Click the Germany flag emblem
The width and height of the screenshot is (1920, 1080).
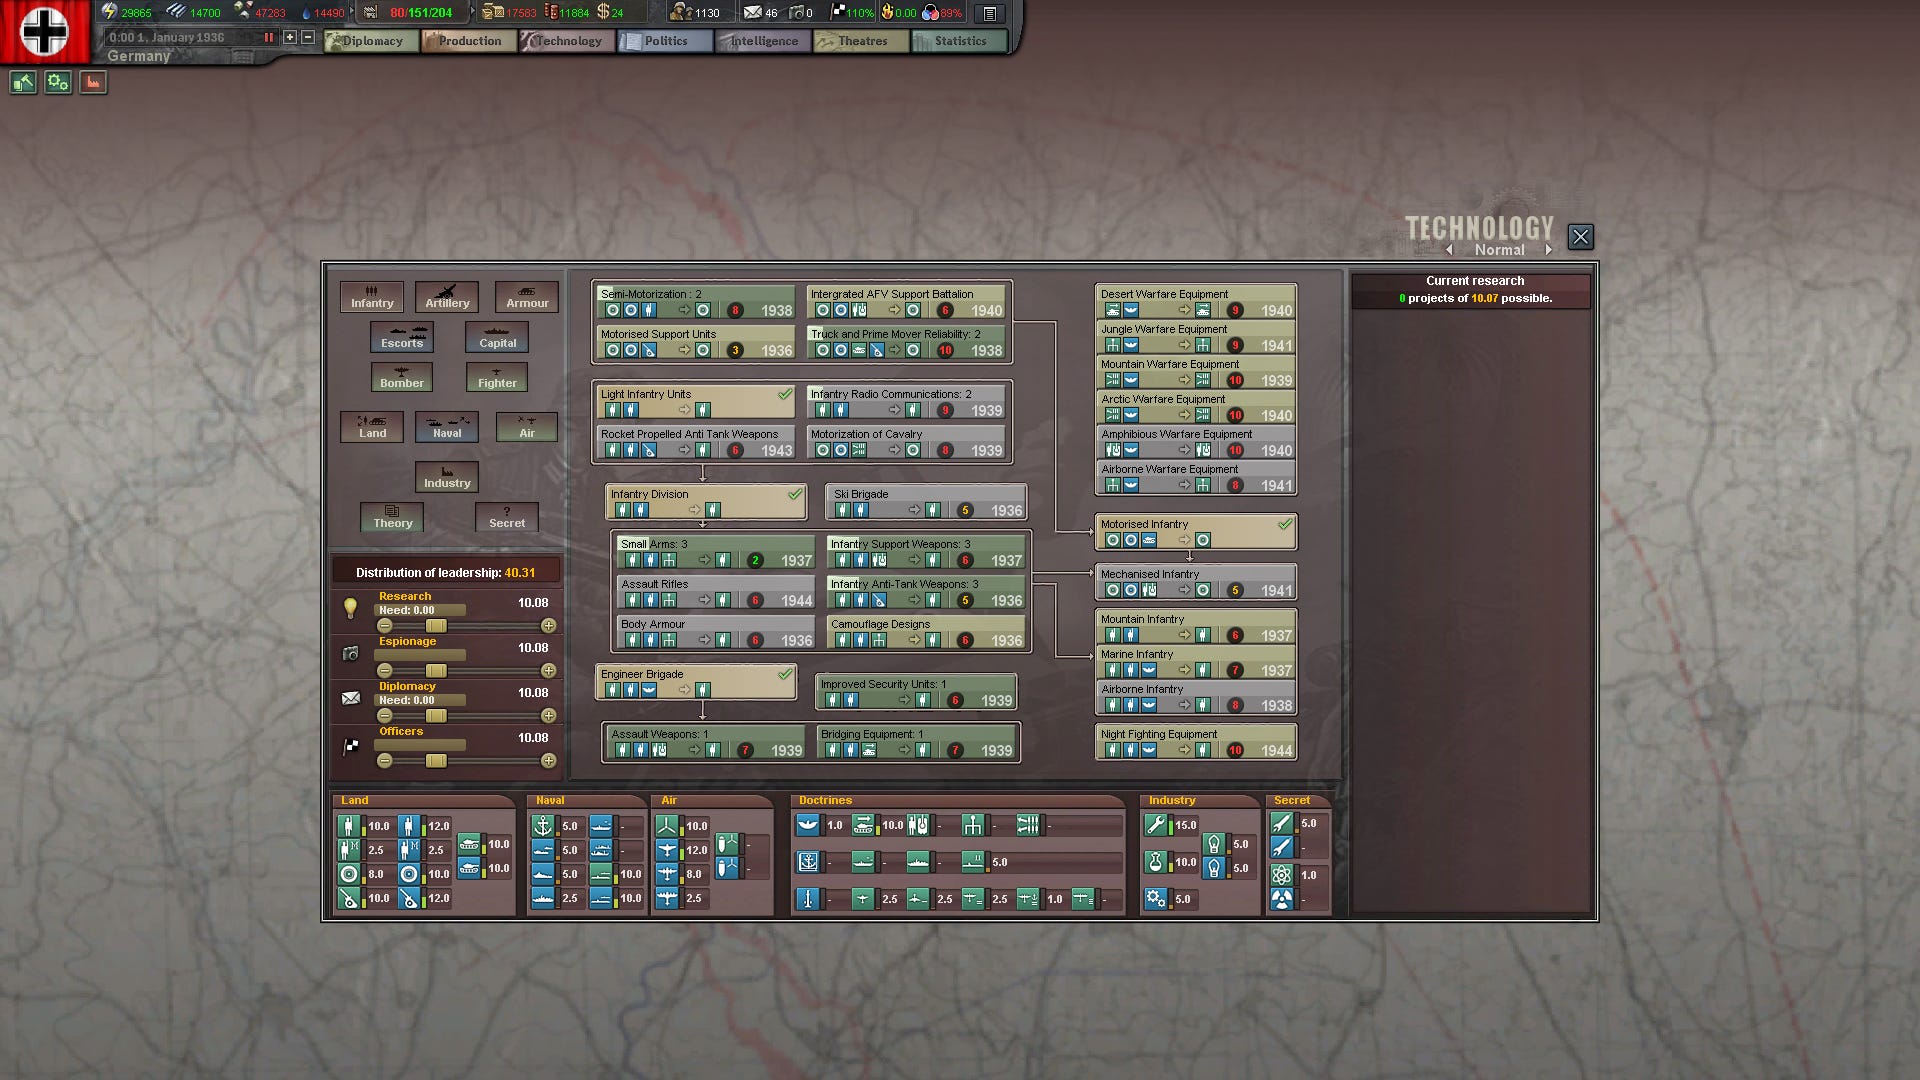click(x=45, y=30)
